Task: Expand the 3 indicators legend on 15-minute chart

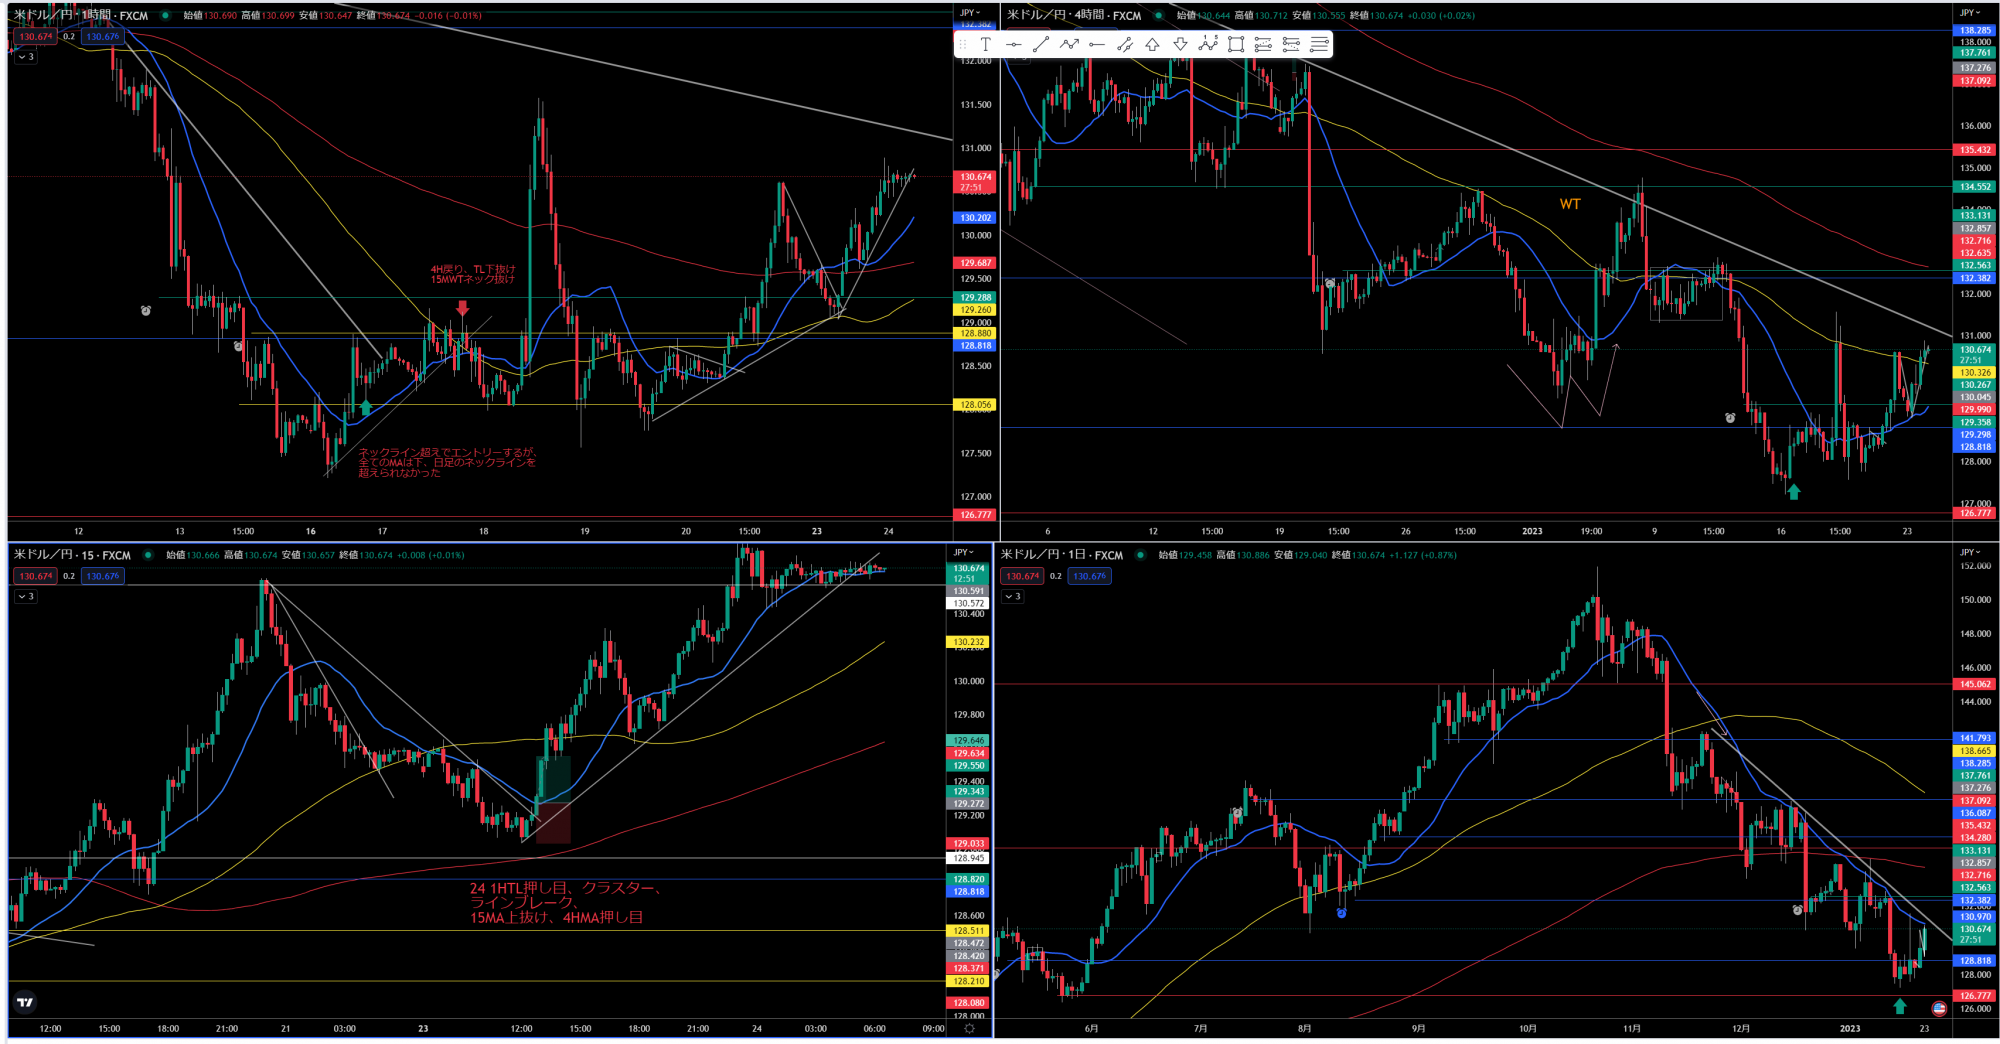Action: 26,596
